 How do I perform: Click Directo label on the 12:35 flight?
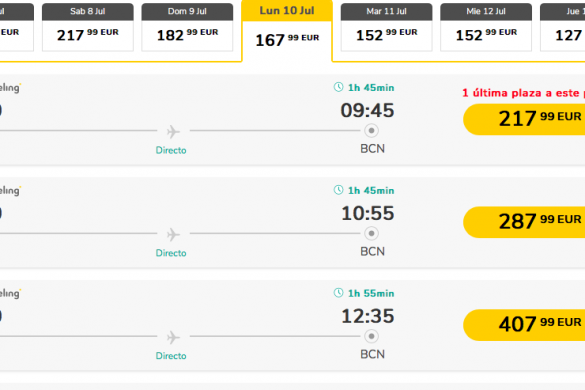coord(171,356)
